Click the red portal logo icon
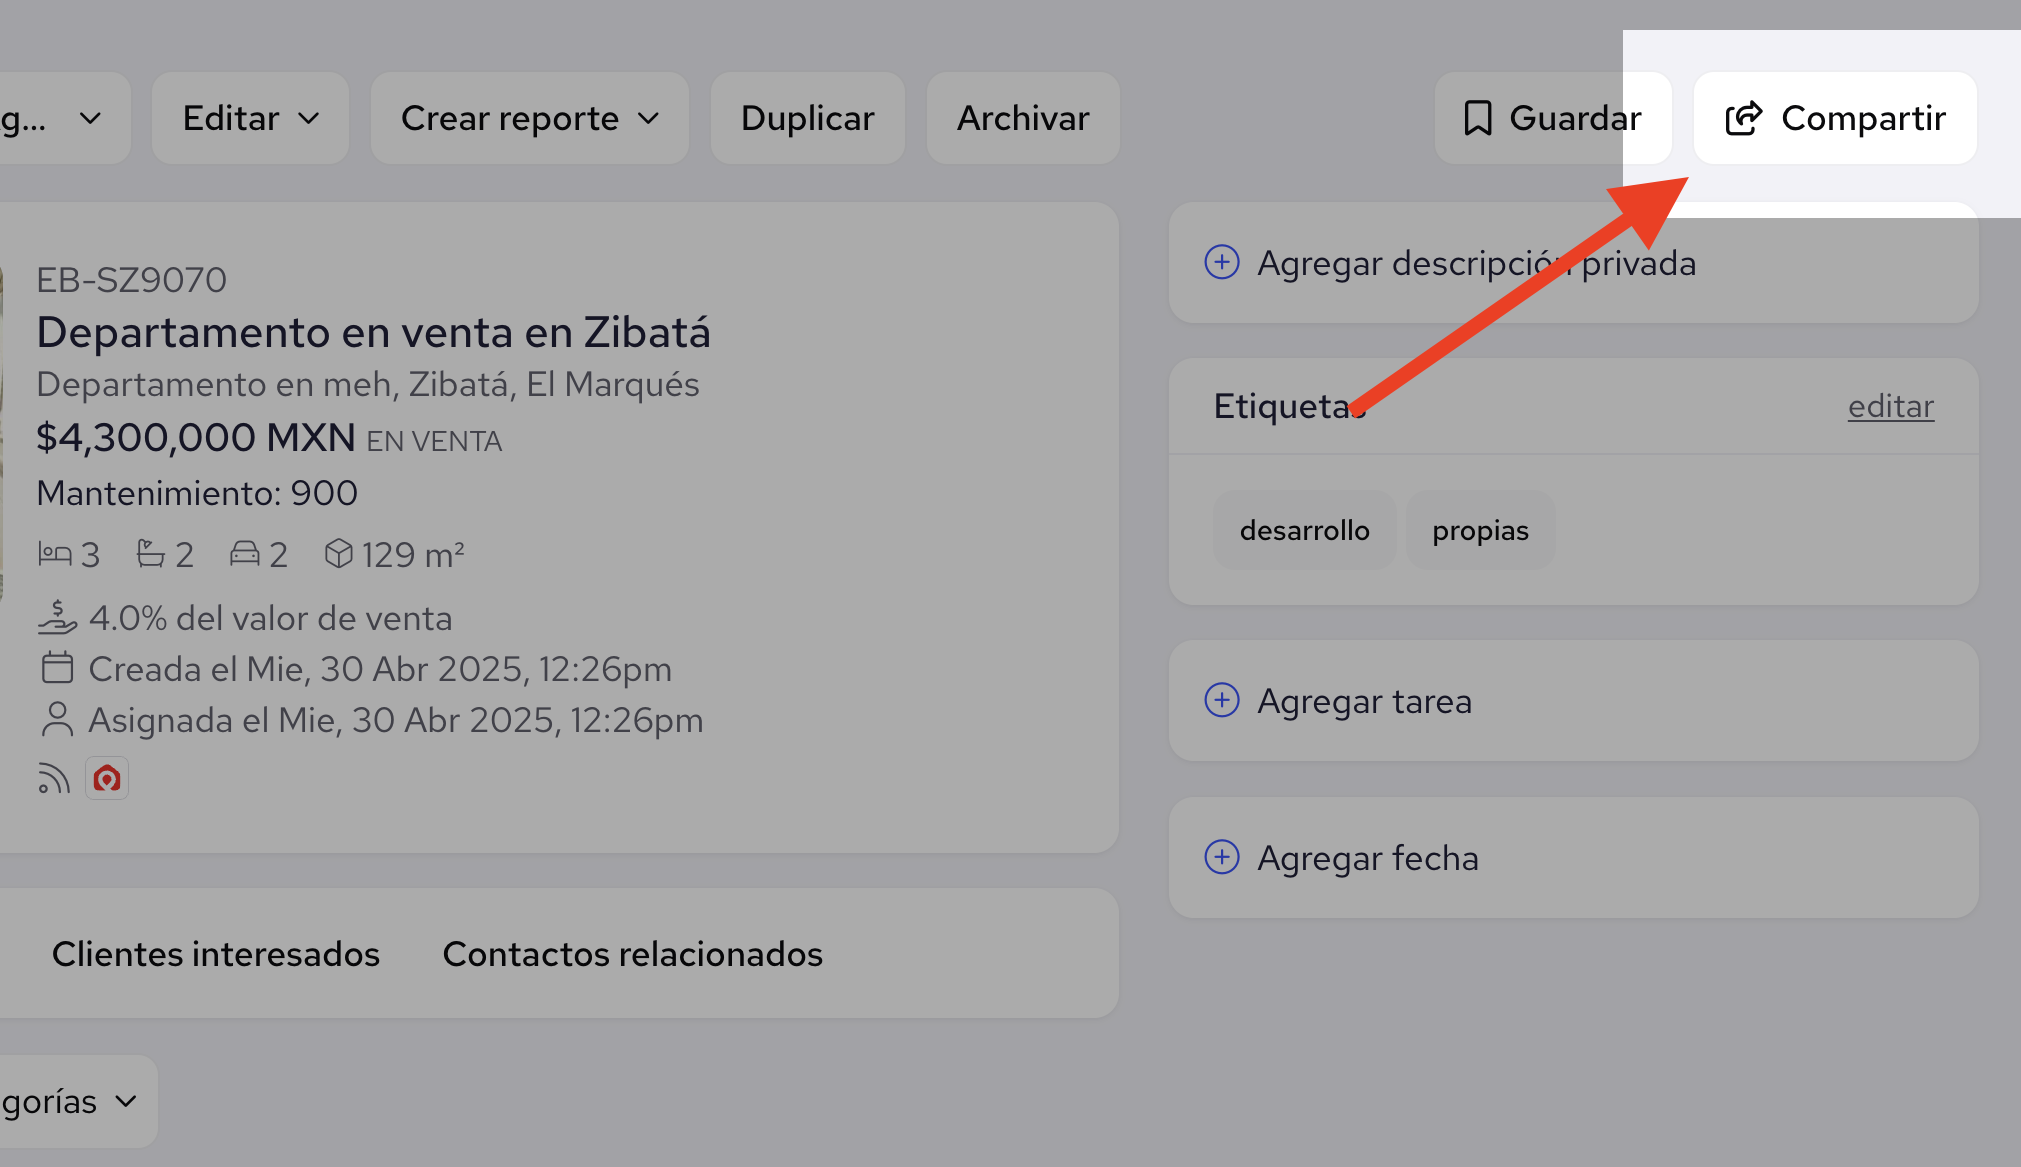This screenshot has width=2021, height=1167. tap(107, 778)
